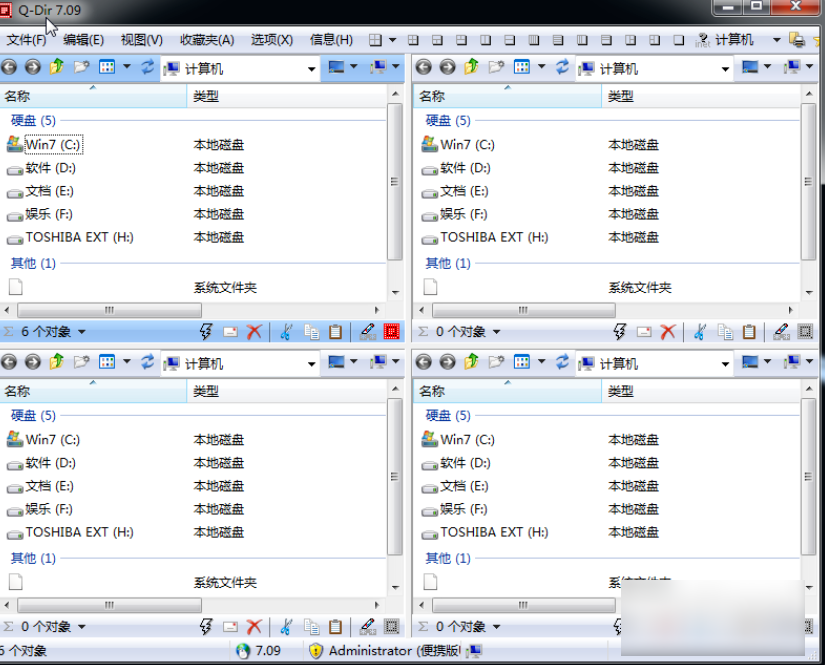The width and height of the screenshot is (825, 665).
Task: Toggle the square button at top-right pane status bar
Action: point(806,332)
